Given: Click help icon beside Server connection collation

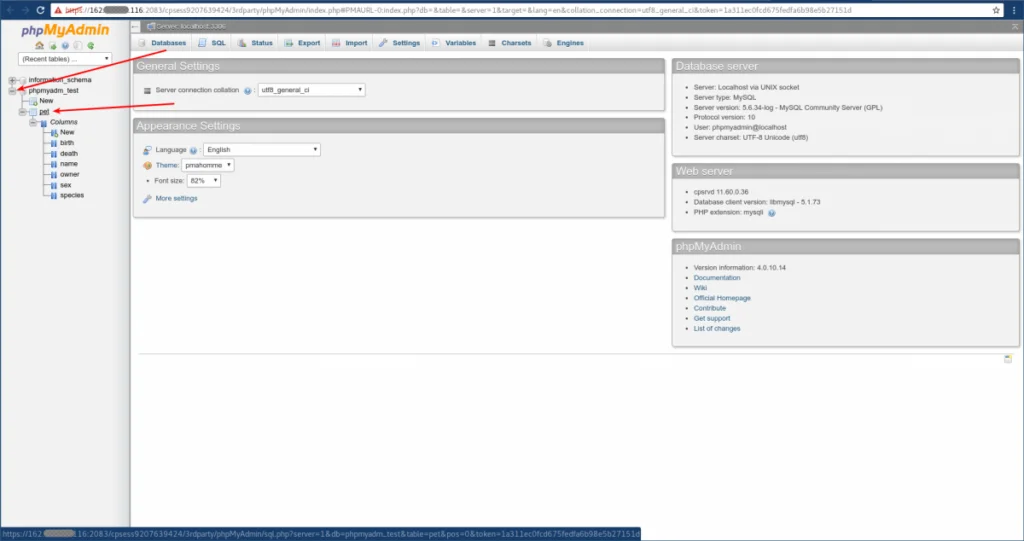Looking at the screenshot, I should point(248,91).
